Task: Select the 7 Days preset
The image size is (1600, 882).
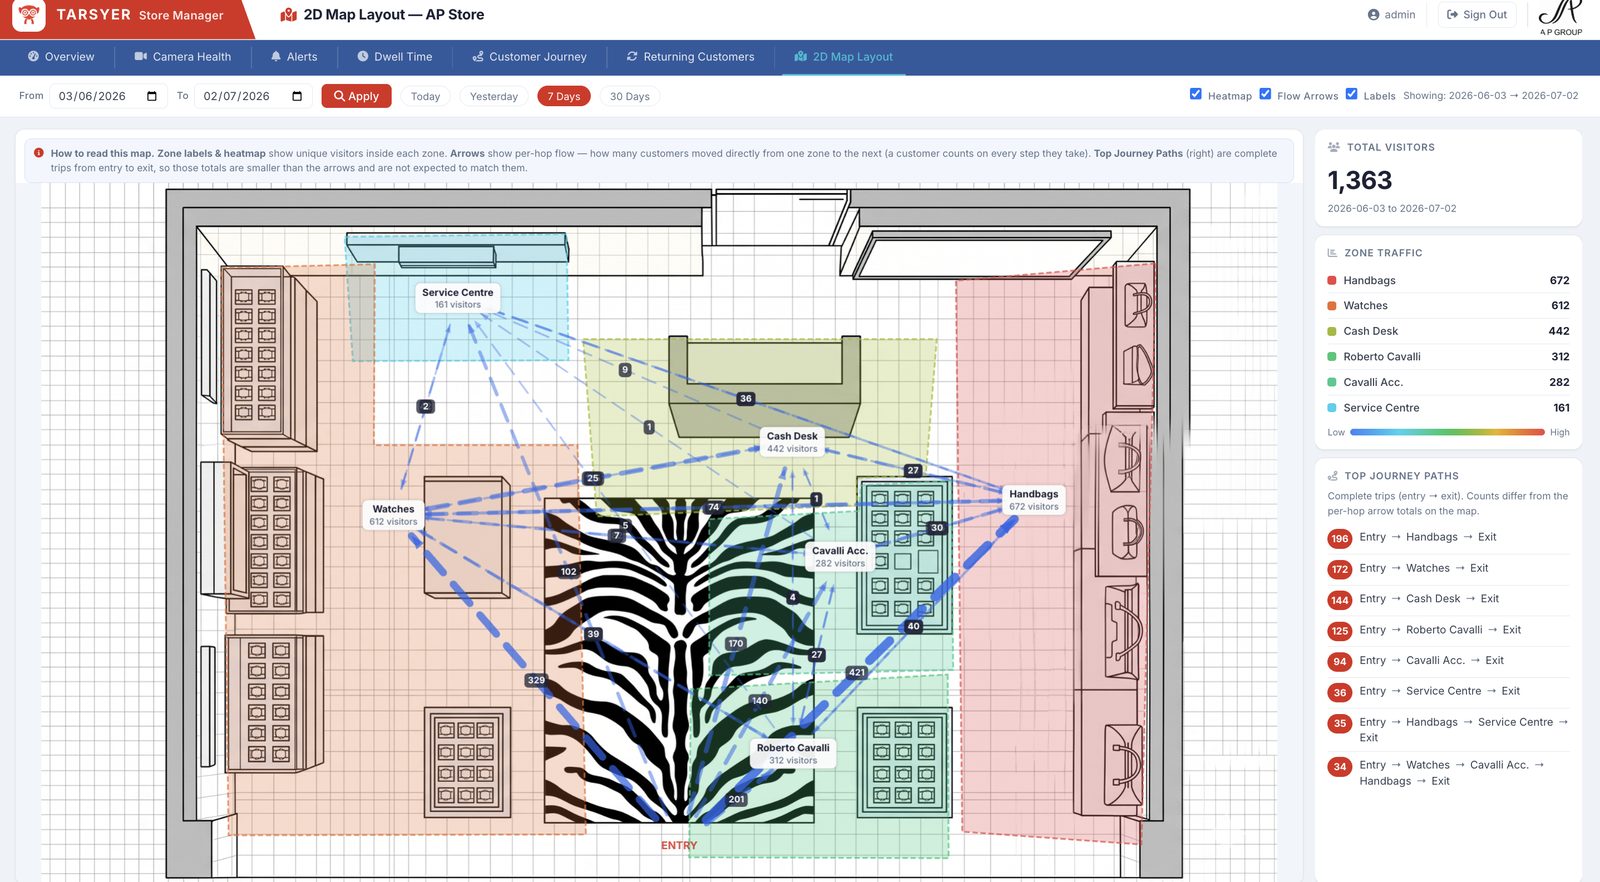Action: click(x=564, y=96)
